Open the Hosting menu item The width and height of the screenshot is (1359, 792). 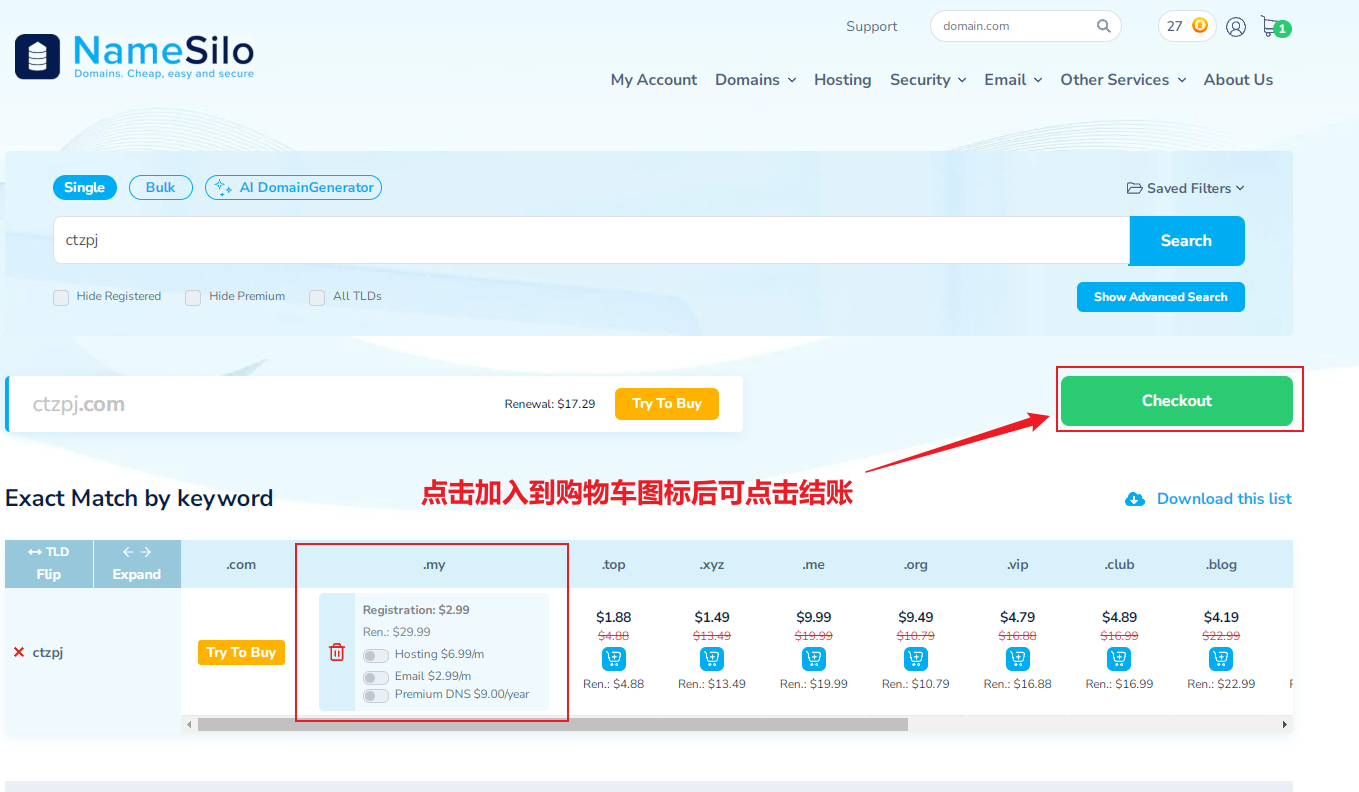842,80
